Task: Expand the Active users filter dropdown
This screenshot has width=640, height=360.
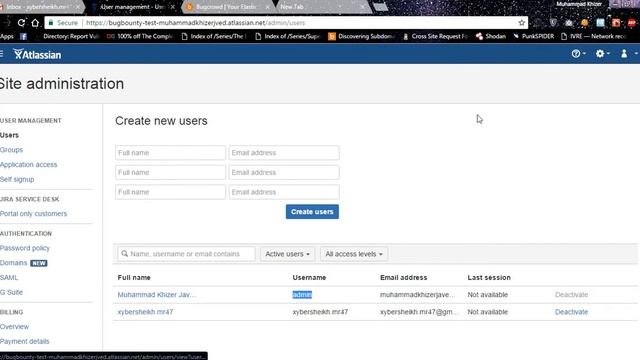Action: pyautogui.click(x=287, y=254)
